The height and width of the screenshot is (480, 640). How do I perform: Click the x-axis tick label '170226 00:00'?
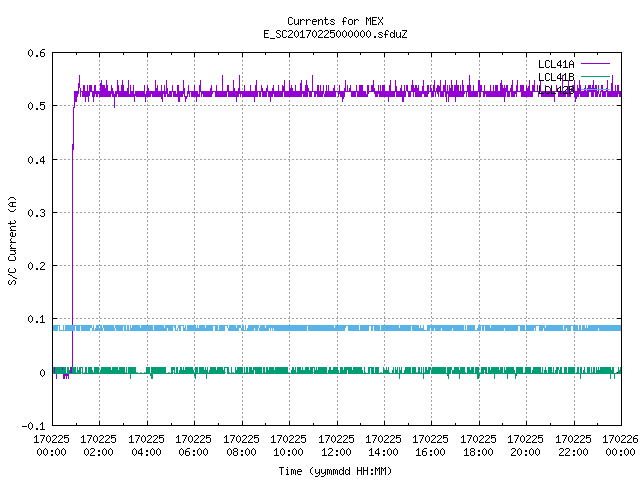pos(620,446)
